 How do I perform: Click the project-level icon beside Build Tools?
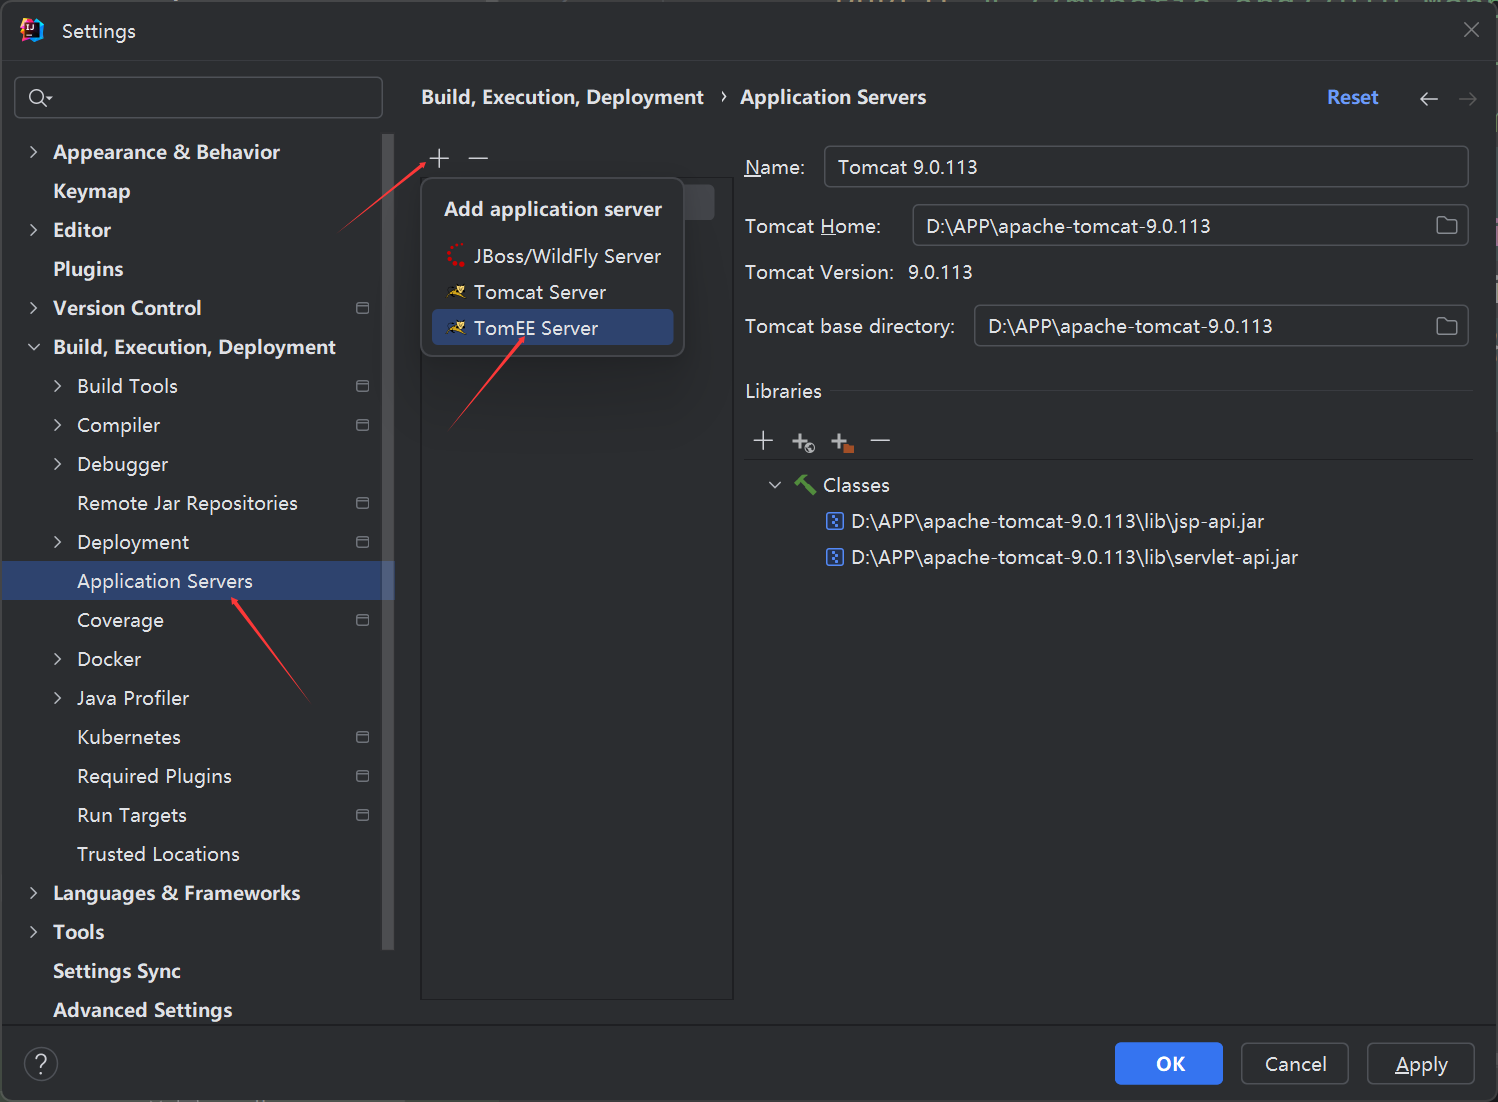(362, 386)
